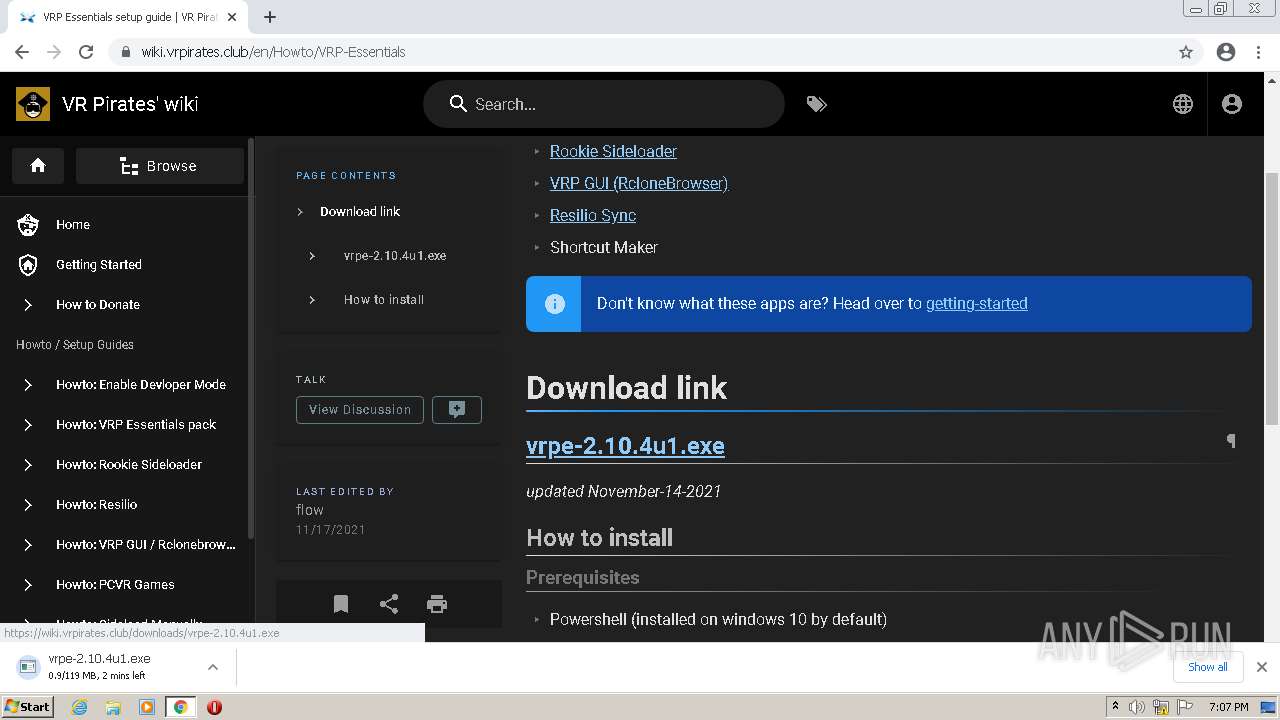Open the Browse navigation button

point(160,166)
